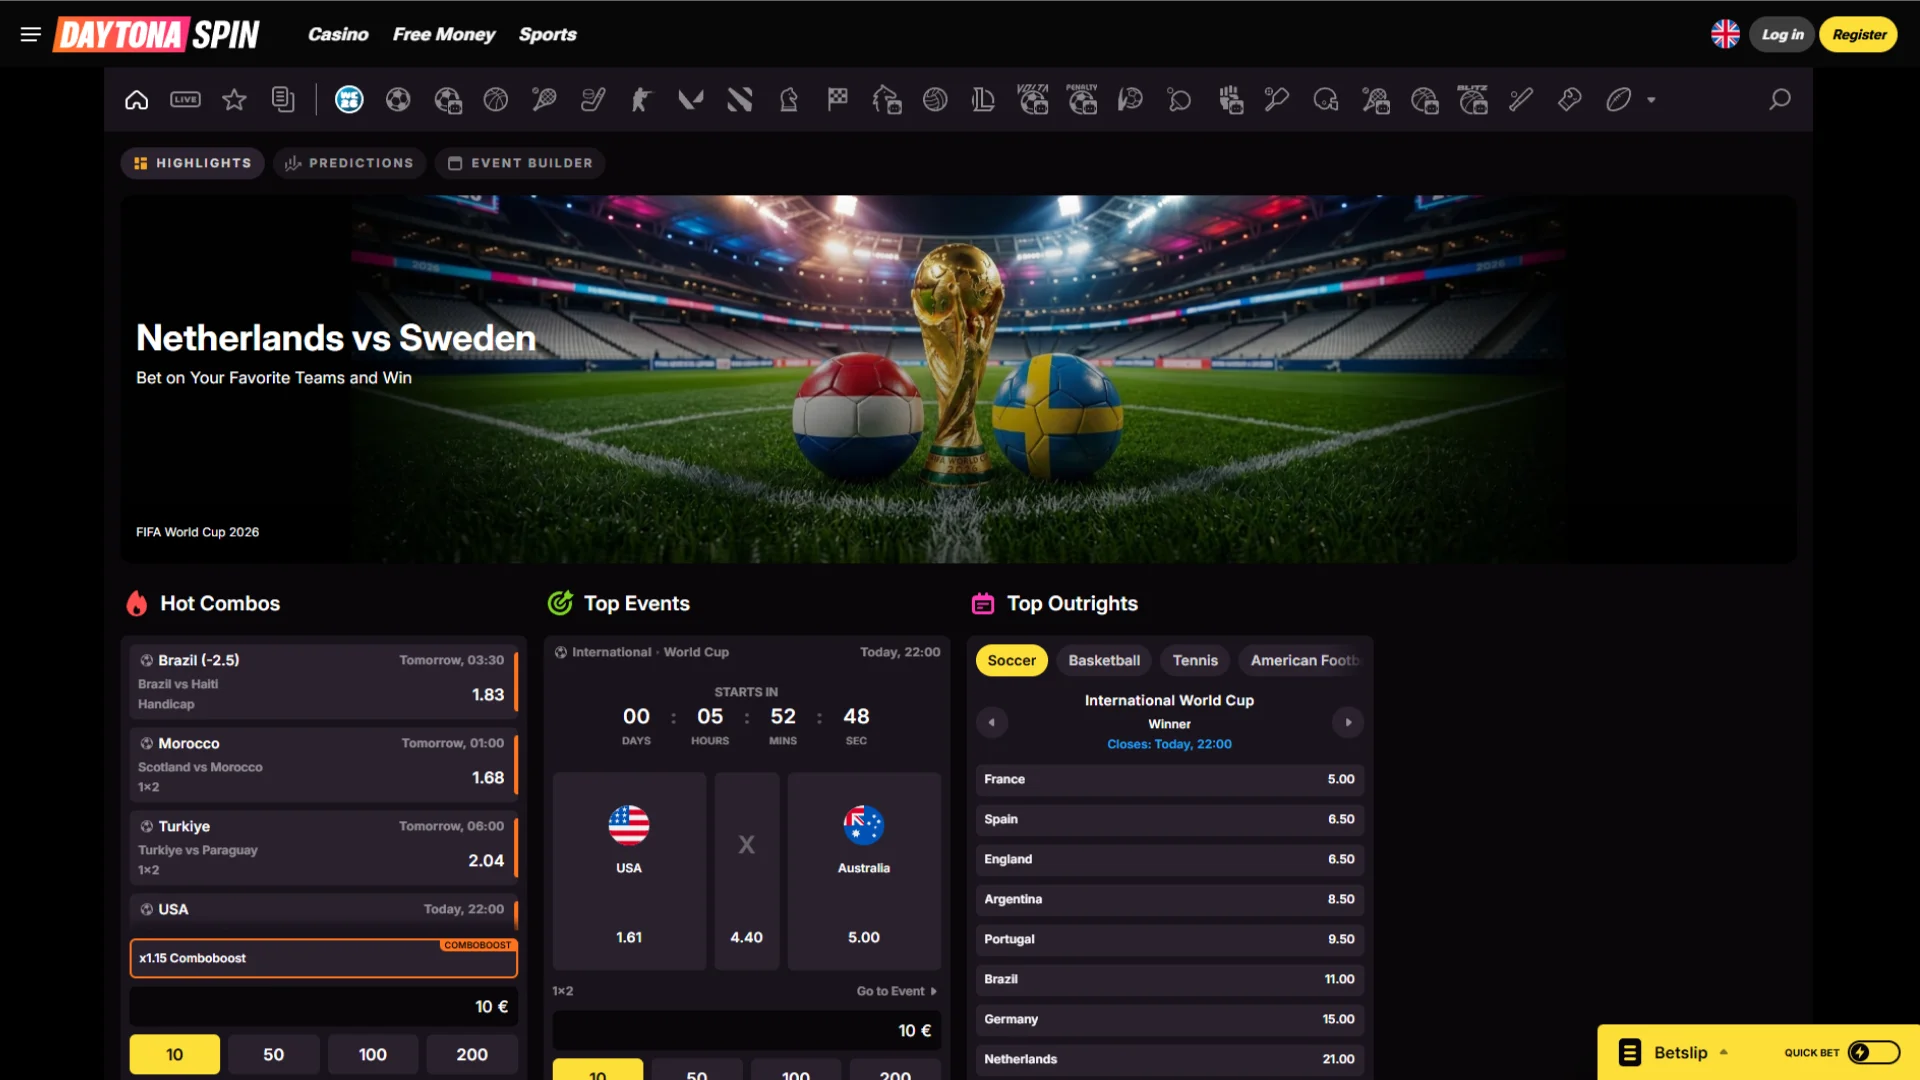
Task: Select the American football helmet icon
Action: [1326, 100]
